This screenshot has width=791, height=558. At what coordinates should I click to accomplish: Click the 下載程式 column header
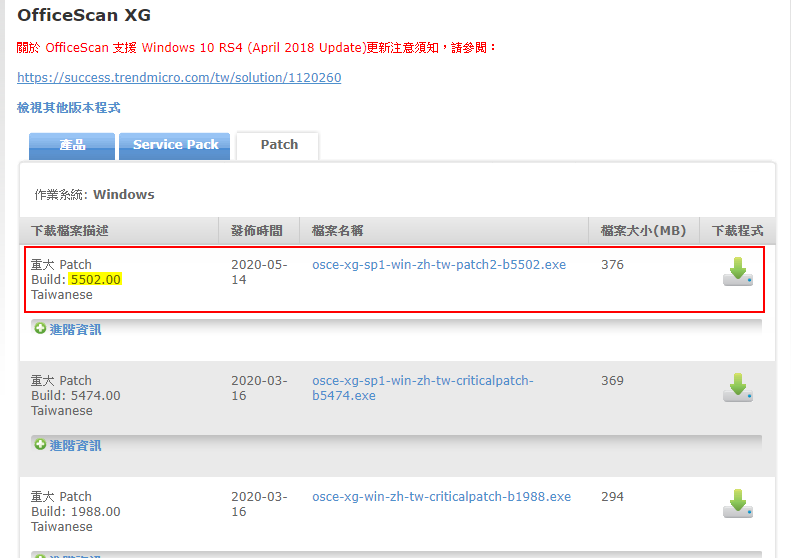coord(738,231)
